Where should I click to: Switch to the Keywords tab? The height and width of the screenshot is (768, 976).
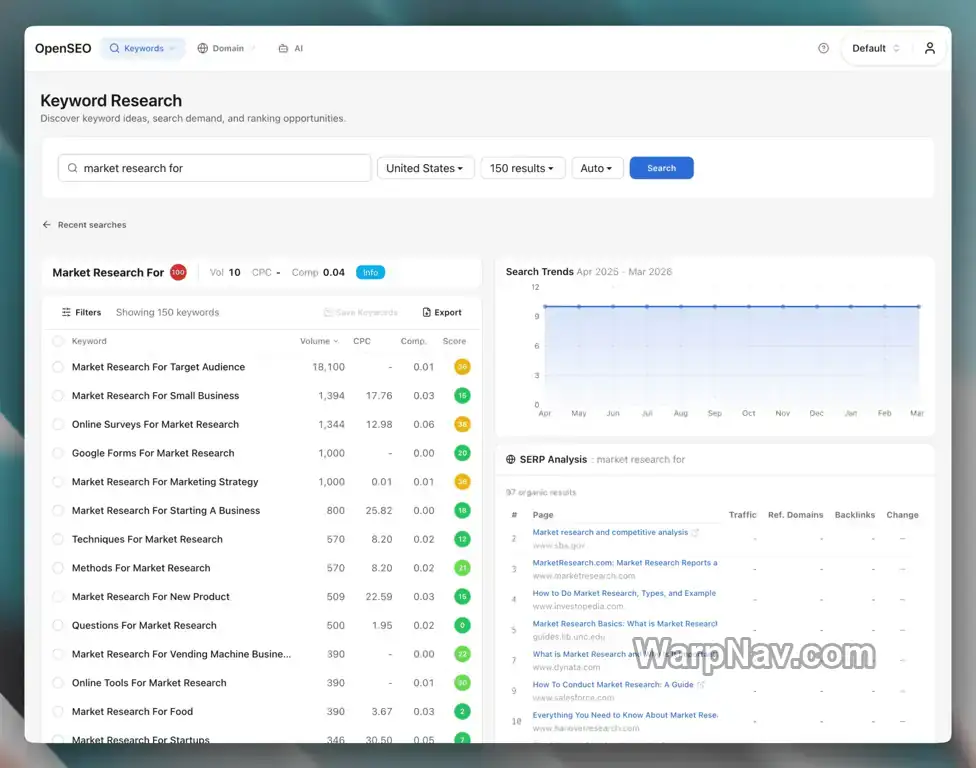tap(143, 48)
